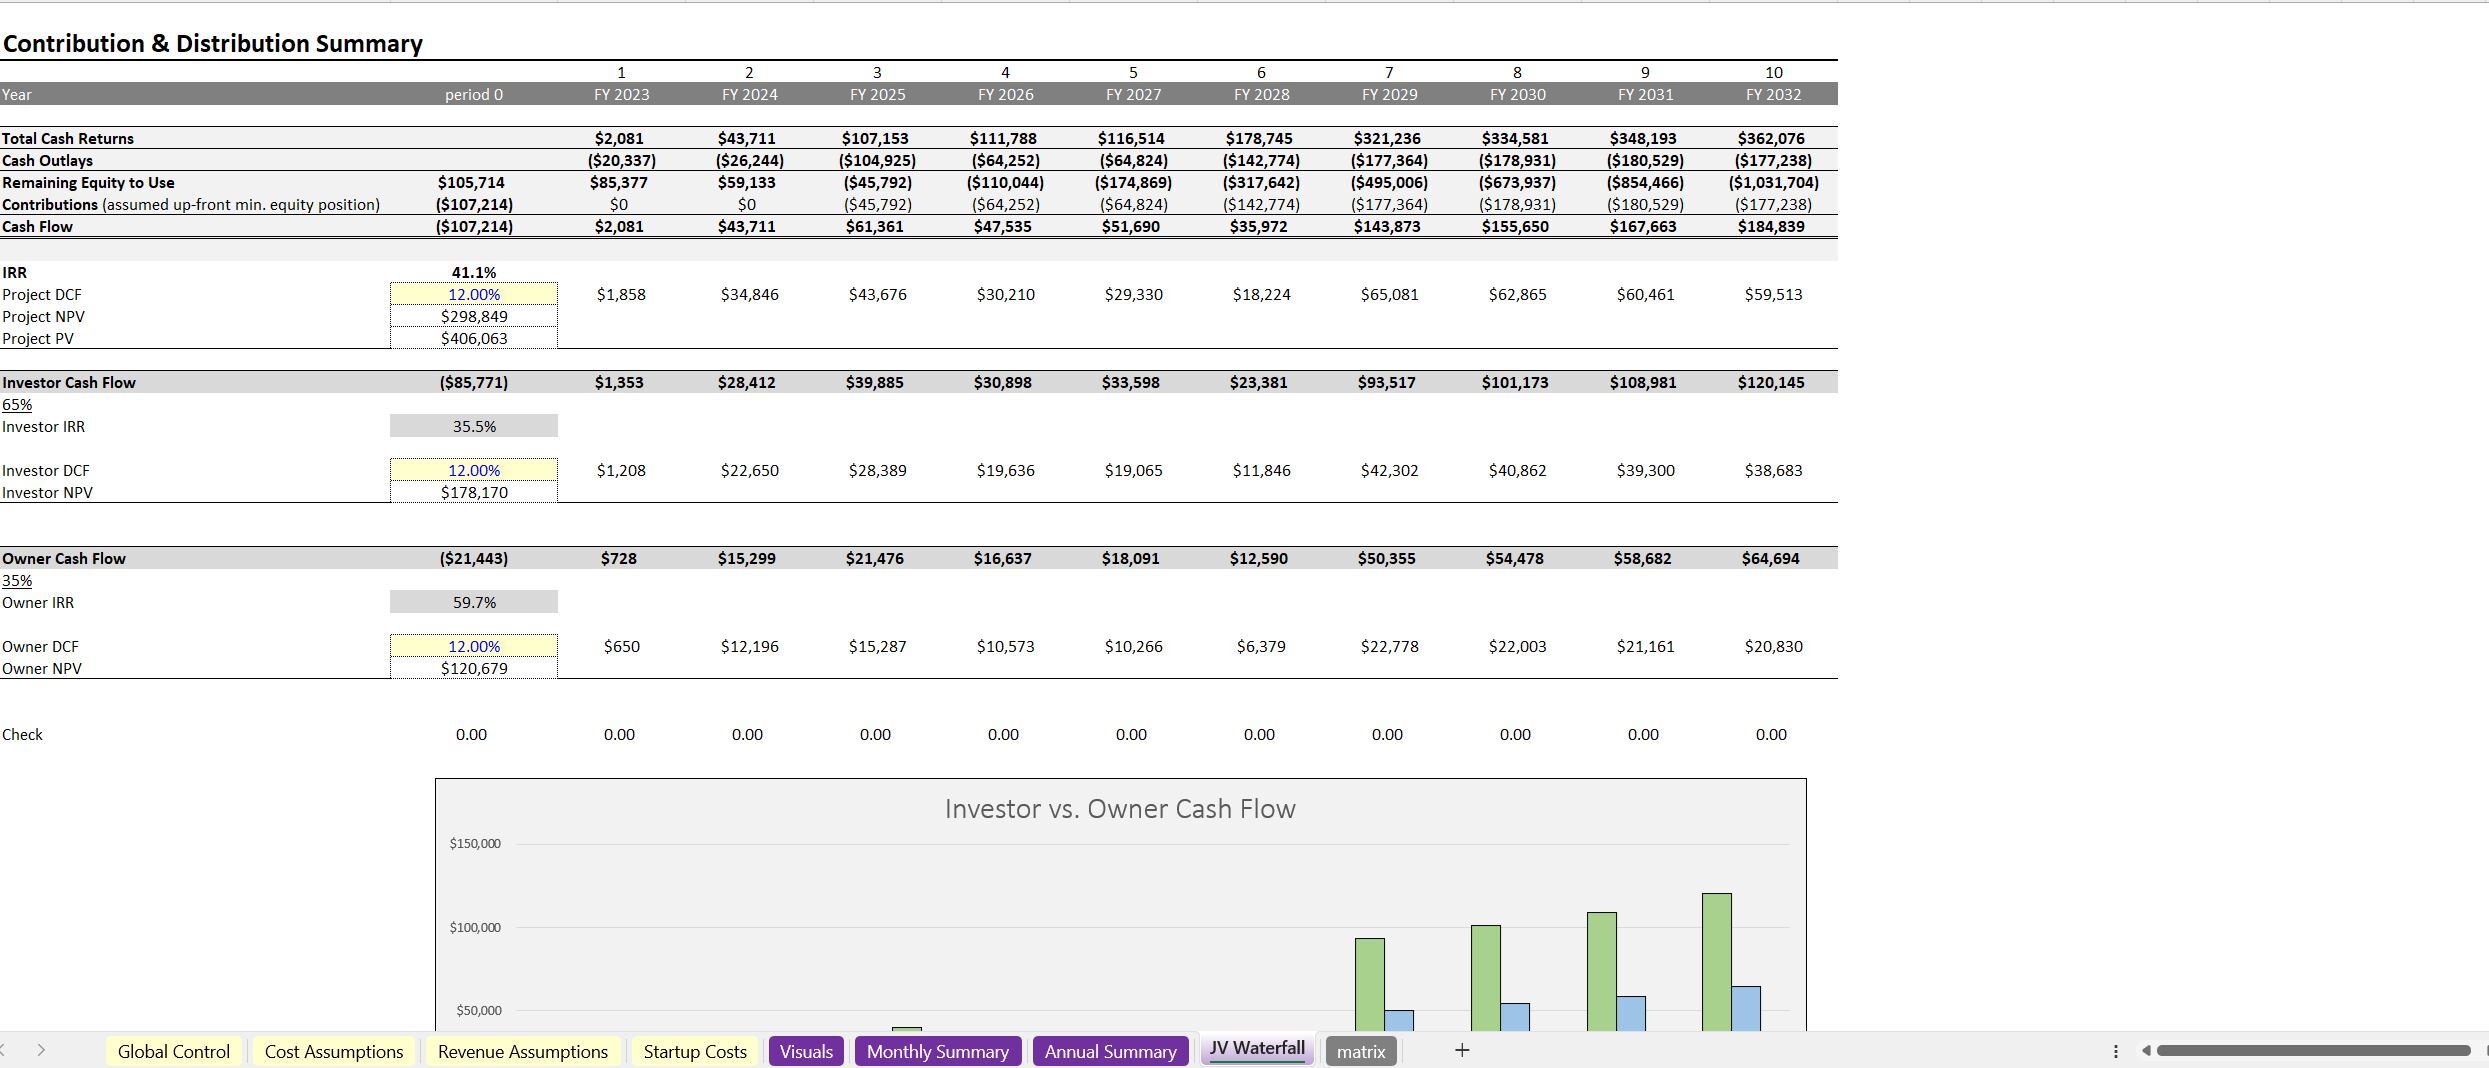Go to the Startup Costs tab
This screenshot has height=1068, width=2489.
(x=695, y=1051)
